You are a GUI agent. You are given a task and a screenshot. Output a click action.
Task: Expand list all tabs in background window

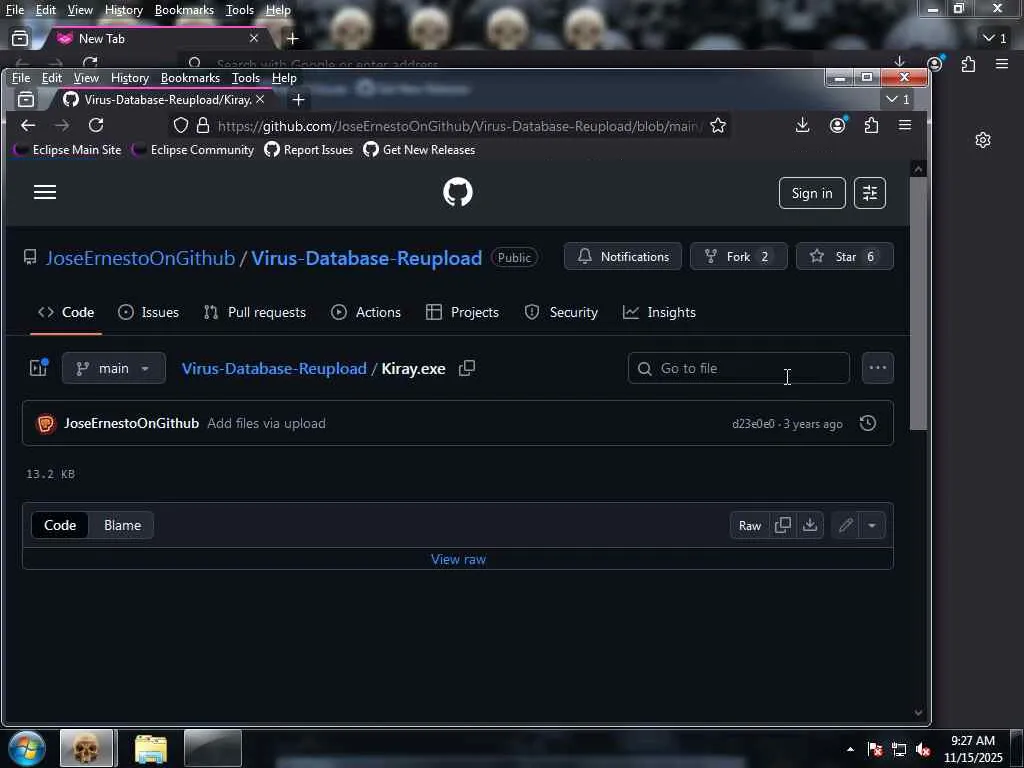[x=995, y=39]
